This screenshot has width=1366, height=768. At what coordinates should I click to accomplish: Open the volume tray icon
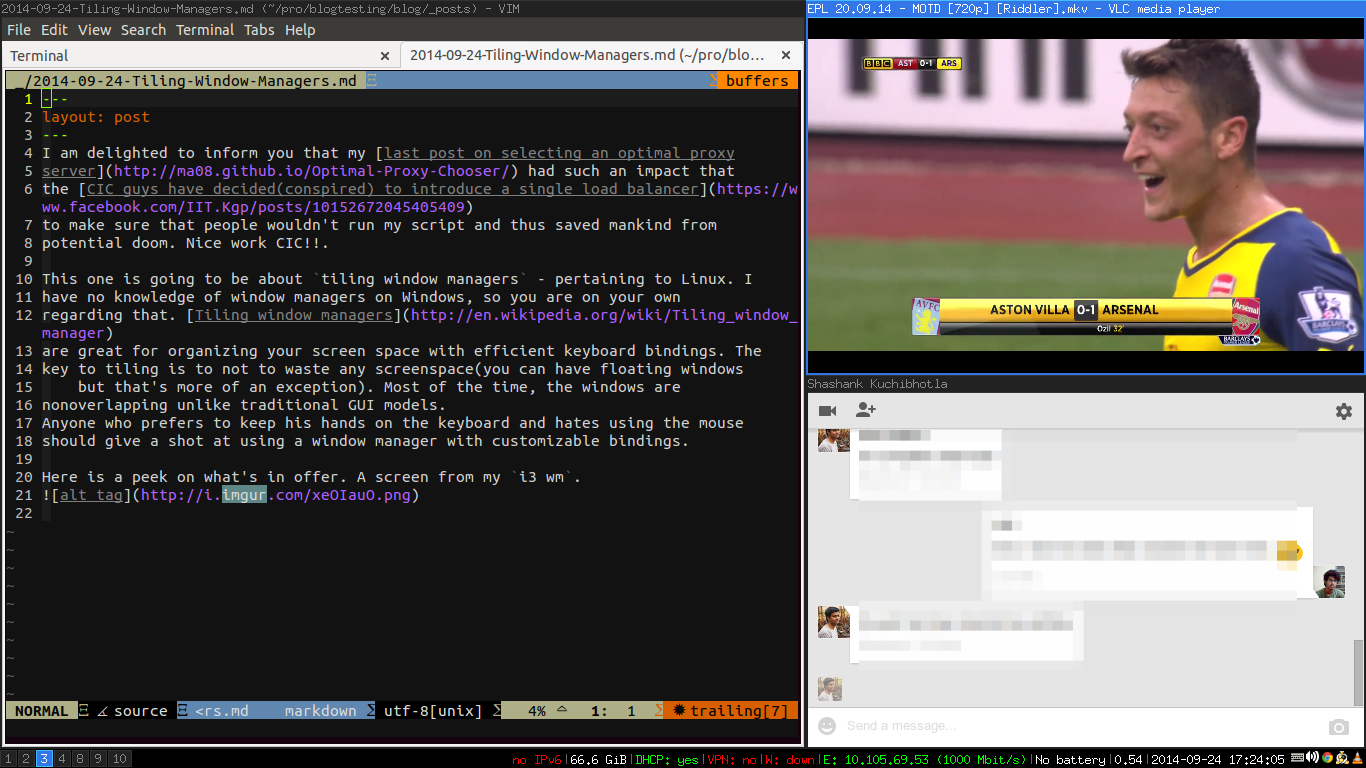(1312, 758)
